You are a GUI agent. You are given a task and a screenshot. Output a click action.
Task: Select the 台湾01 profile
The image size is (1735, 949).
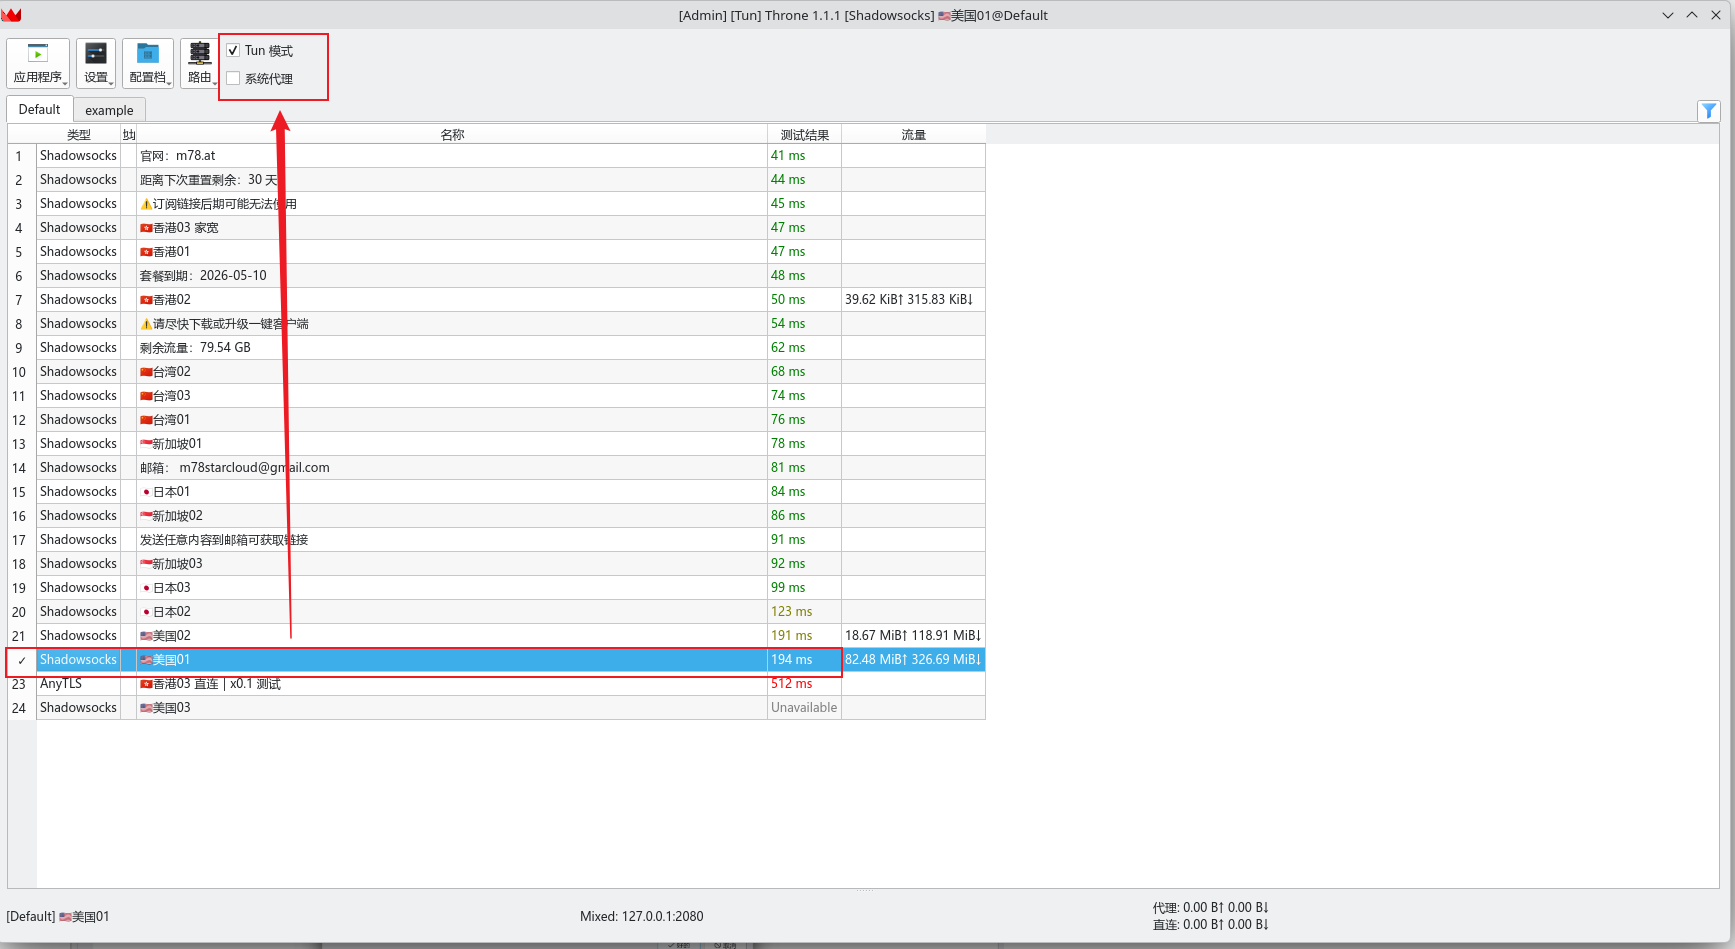[496, 419]
